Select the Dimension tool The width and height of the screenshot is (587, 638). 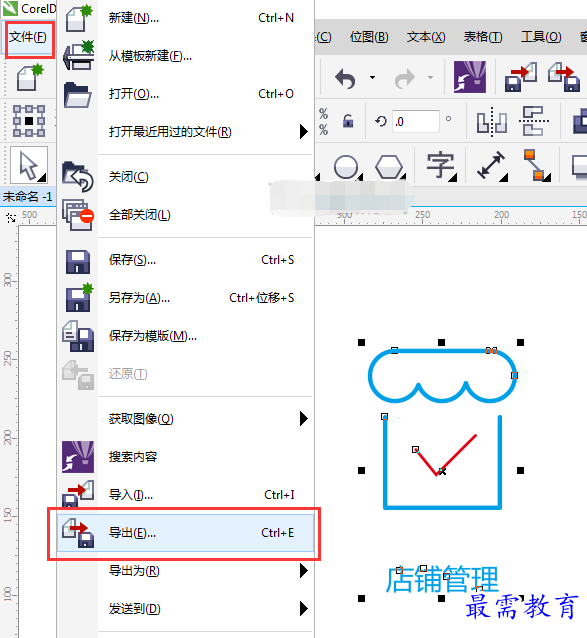point(491,165)
